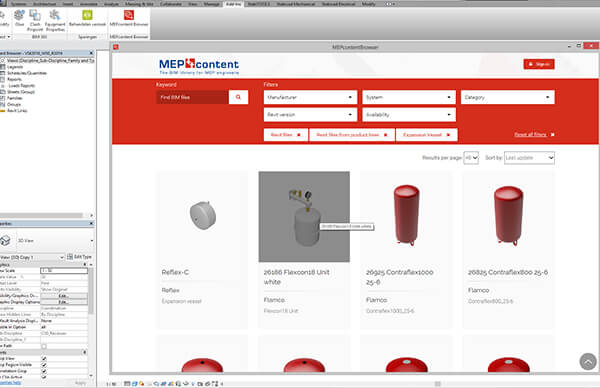Open the Revit version filter dropdown

pos(310,114)
